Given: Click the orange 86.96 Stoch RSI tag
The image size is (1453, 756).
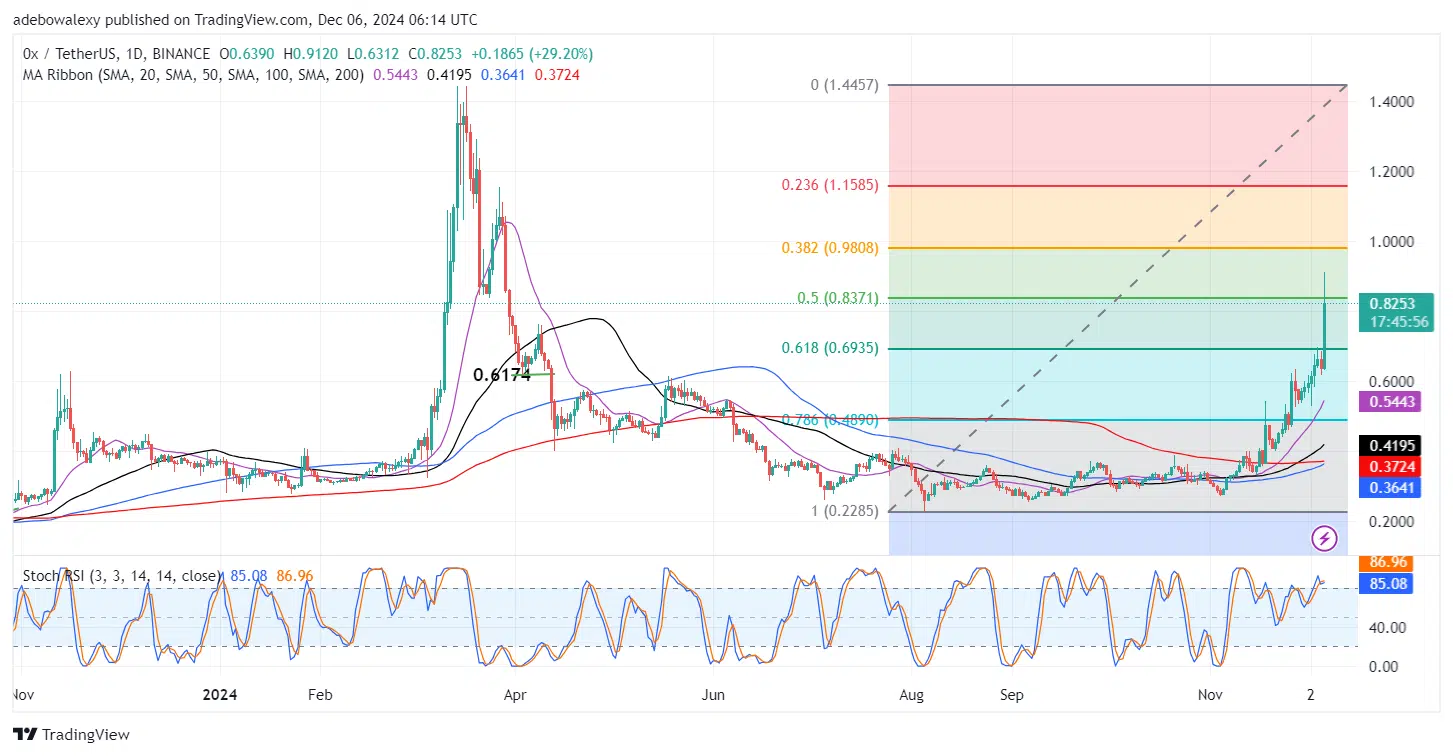Looking at the screenshot, I should click(x=1386, y=563).
